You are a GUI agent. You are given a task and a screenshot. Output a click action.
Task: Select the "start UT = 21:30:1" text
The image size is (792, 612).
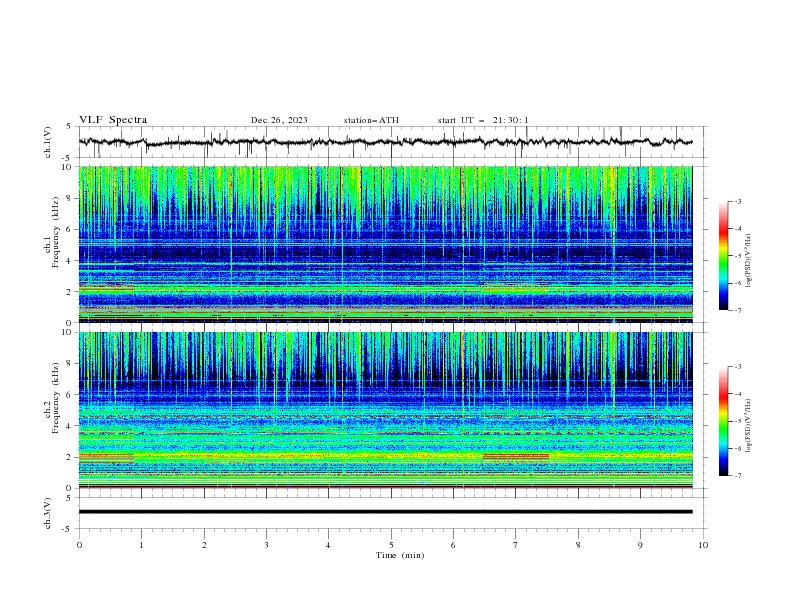(483, 120)
